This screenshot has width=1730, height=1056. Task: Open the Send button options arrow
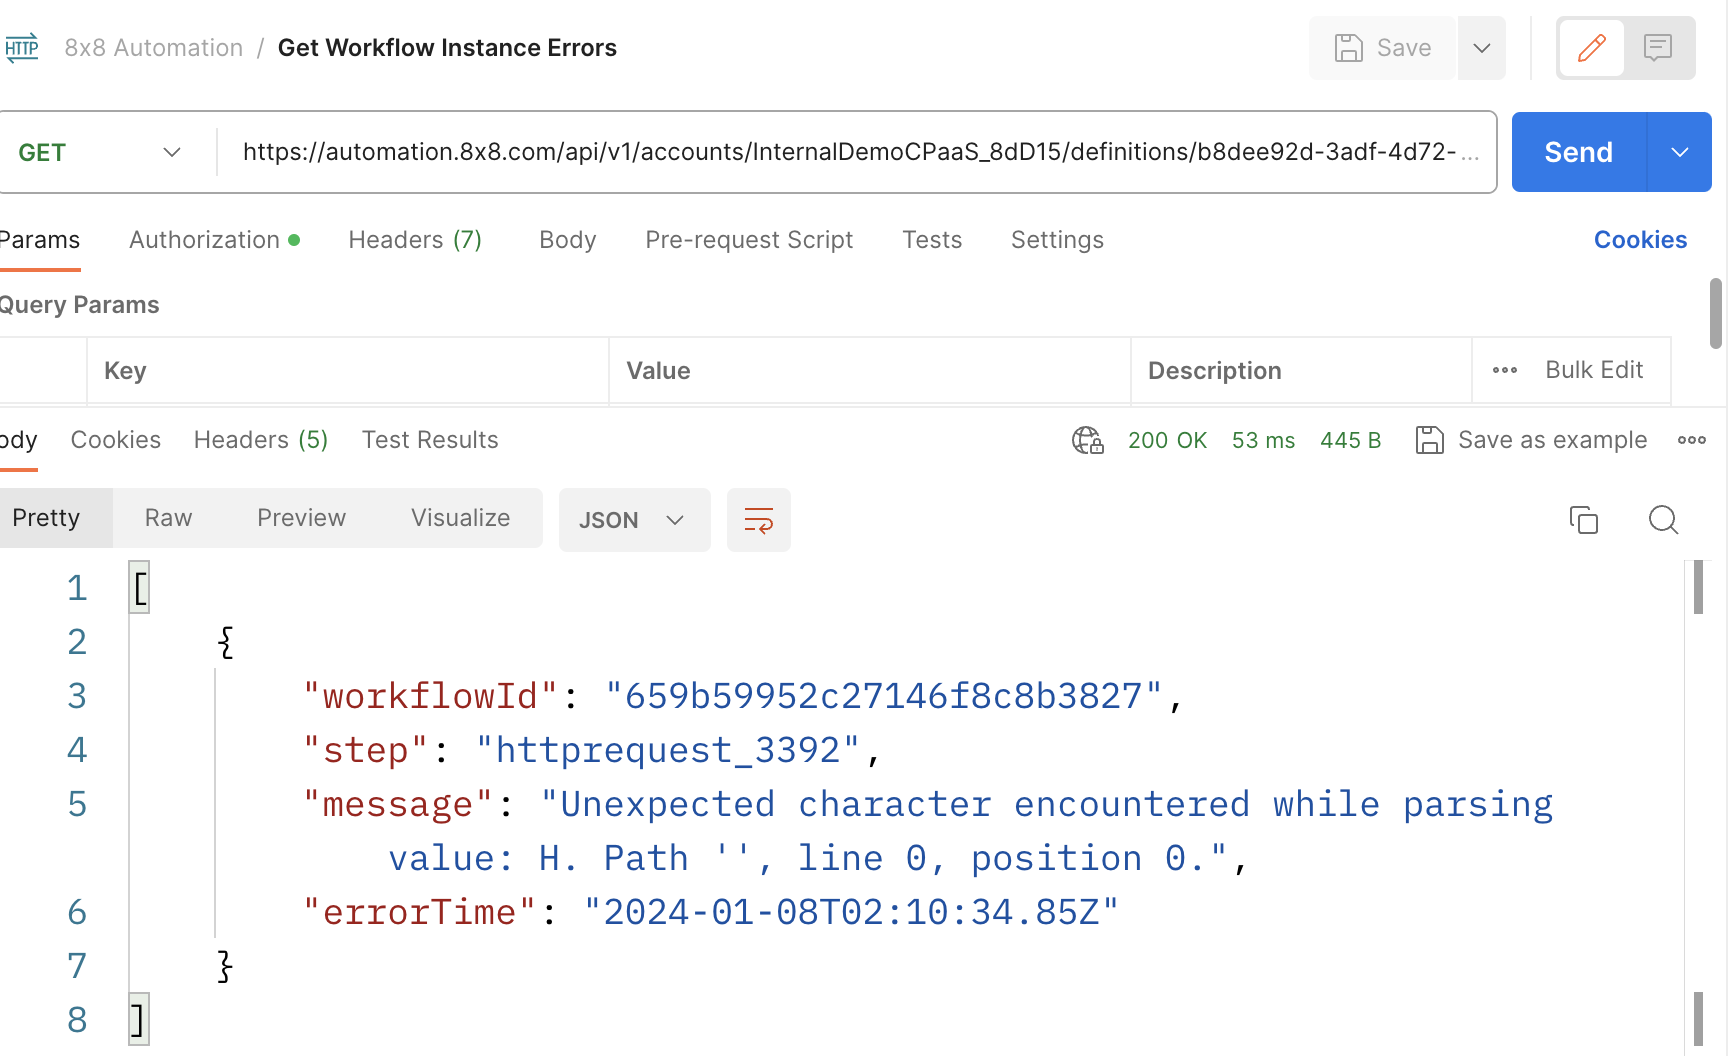click(x=1679, y=152)
